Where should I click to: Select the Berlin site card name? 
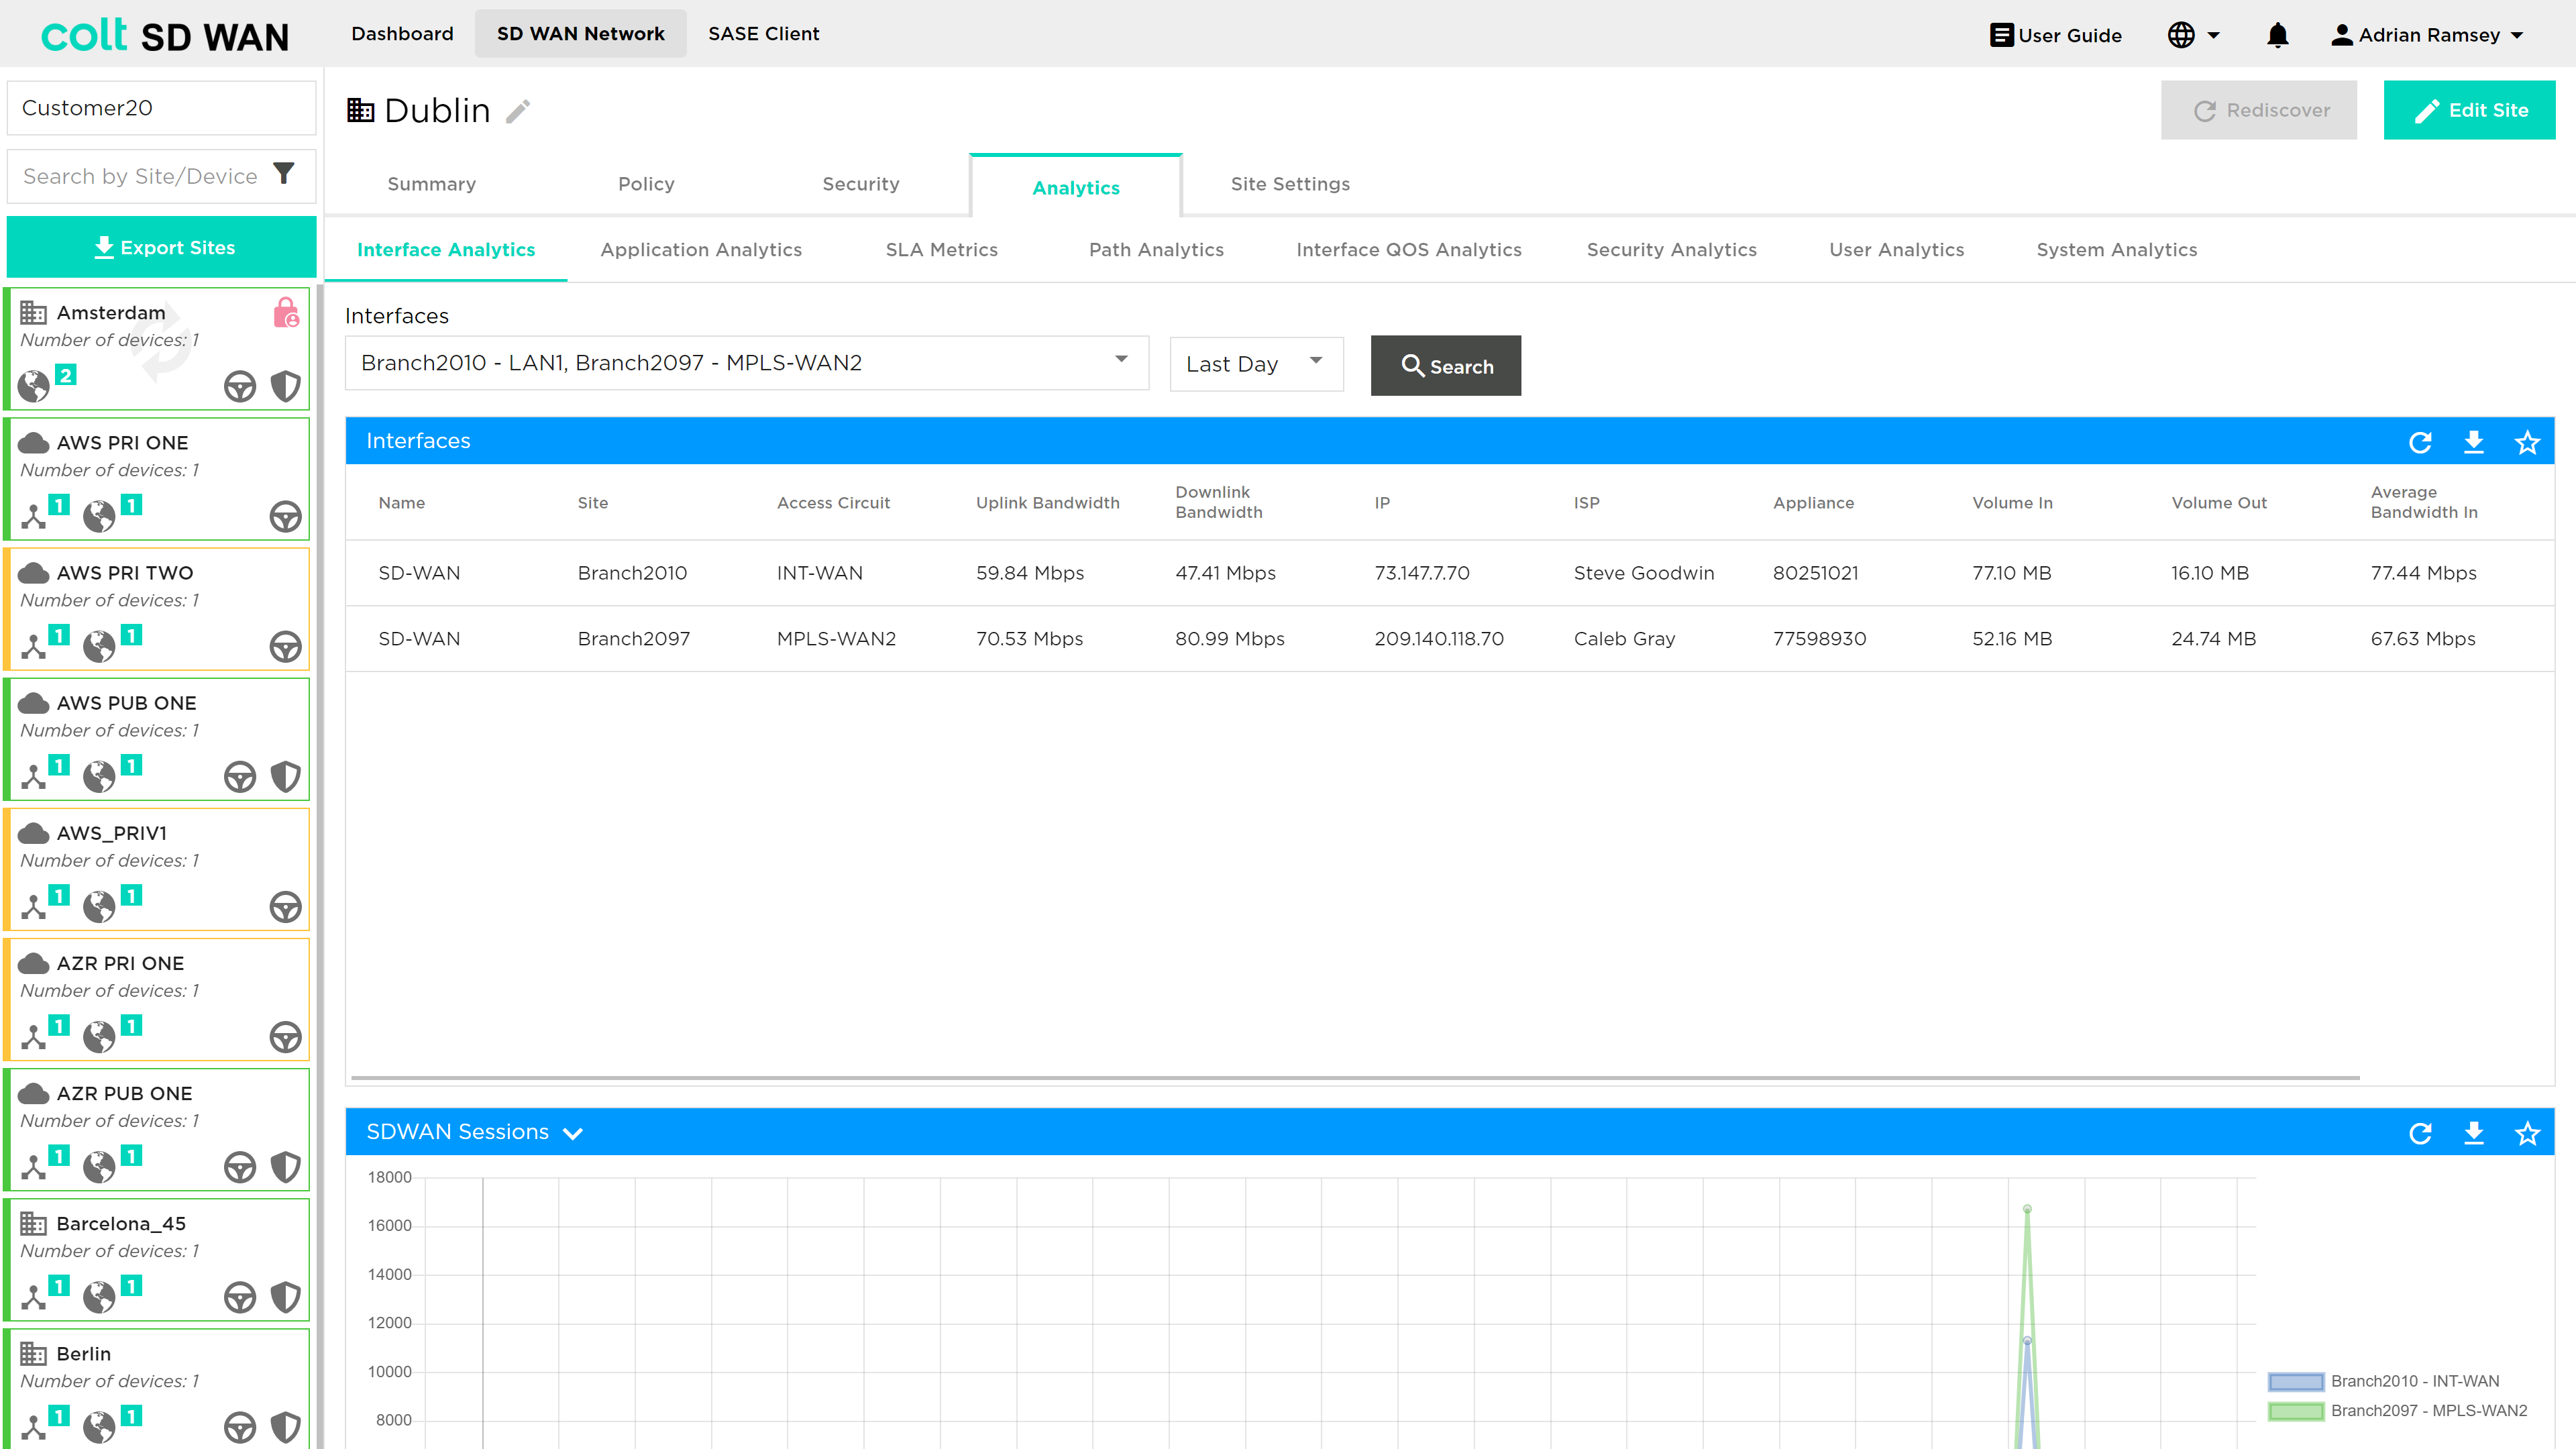click(83, 1354)
